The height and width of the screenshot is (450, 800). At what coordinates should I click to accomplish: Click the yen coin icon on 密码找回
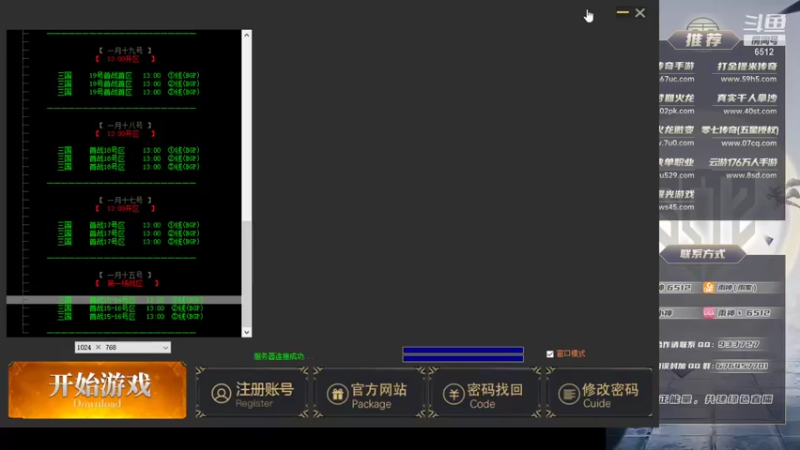click(453, 394)
